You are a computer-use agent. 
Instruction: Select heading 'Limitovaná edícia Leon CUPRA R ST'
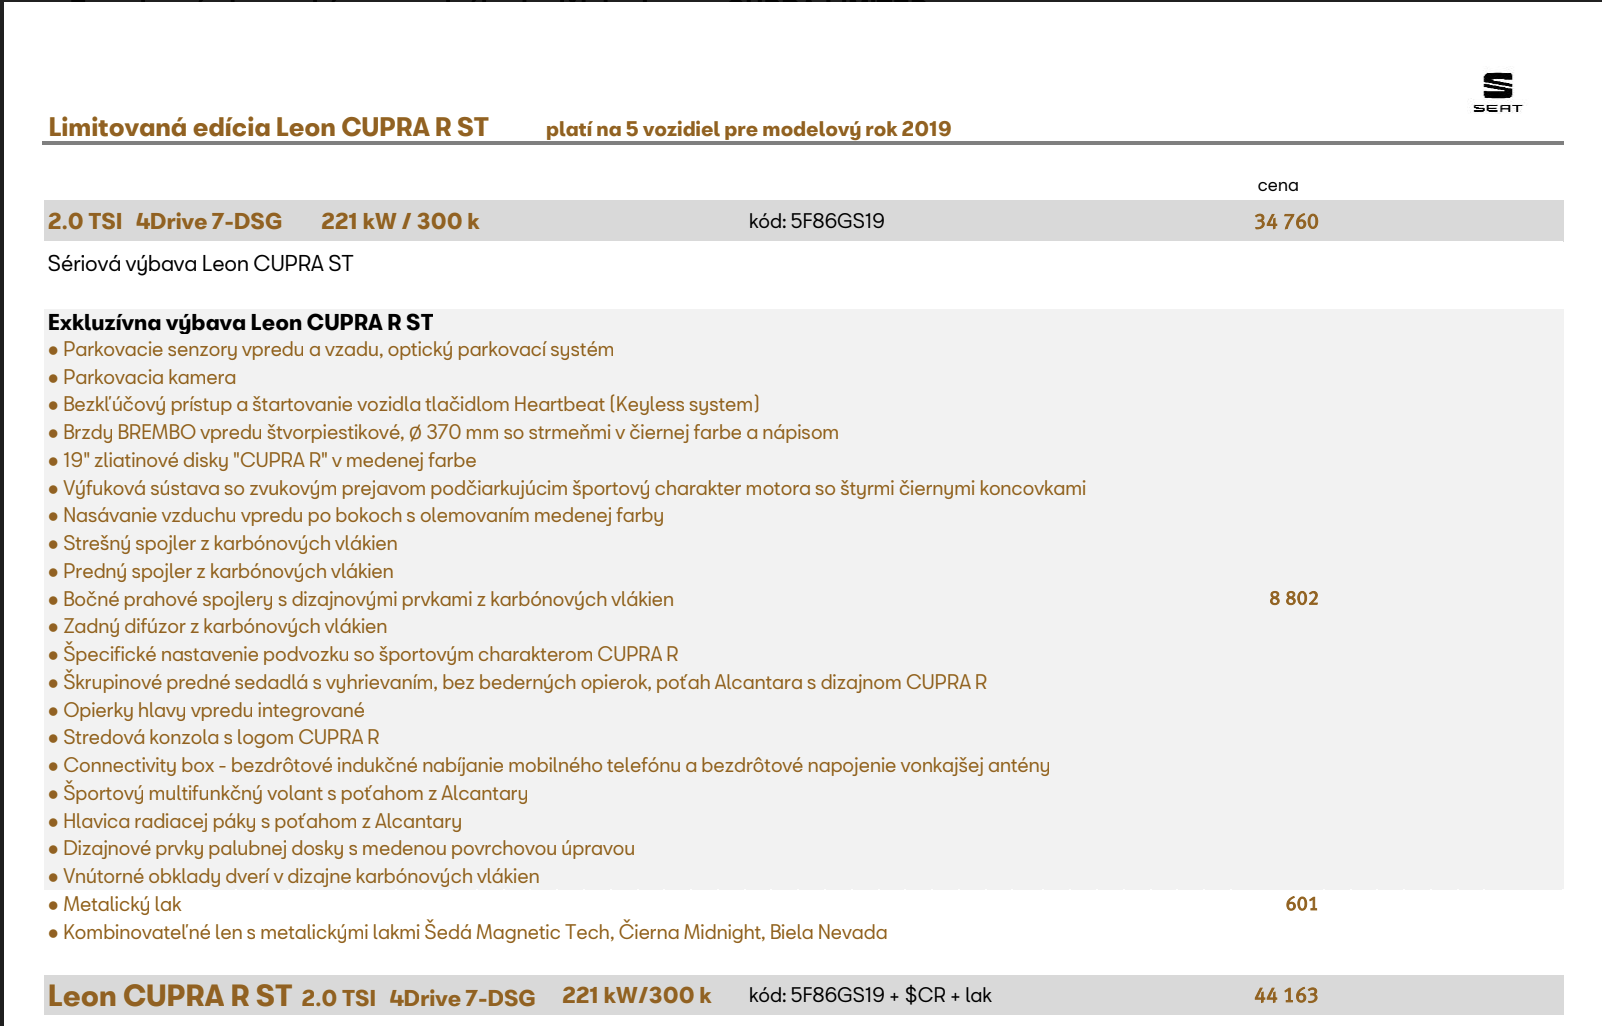pyautogui.click(x=268, y=127)
